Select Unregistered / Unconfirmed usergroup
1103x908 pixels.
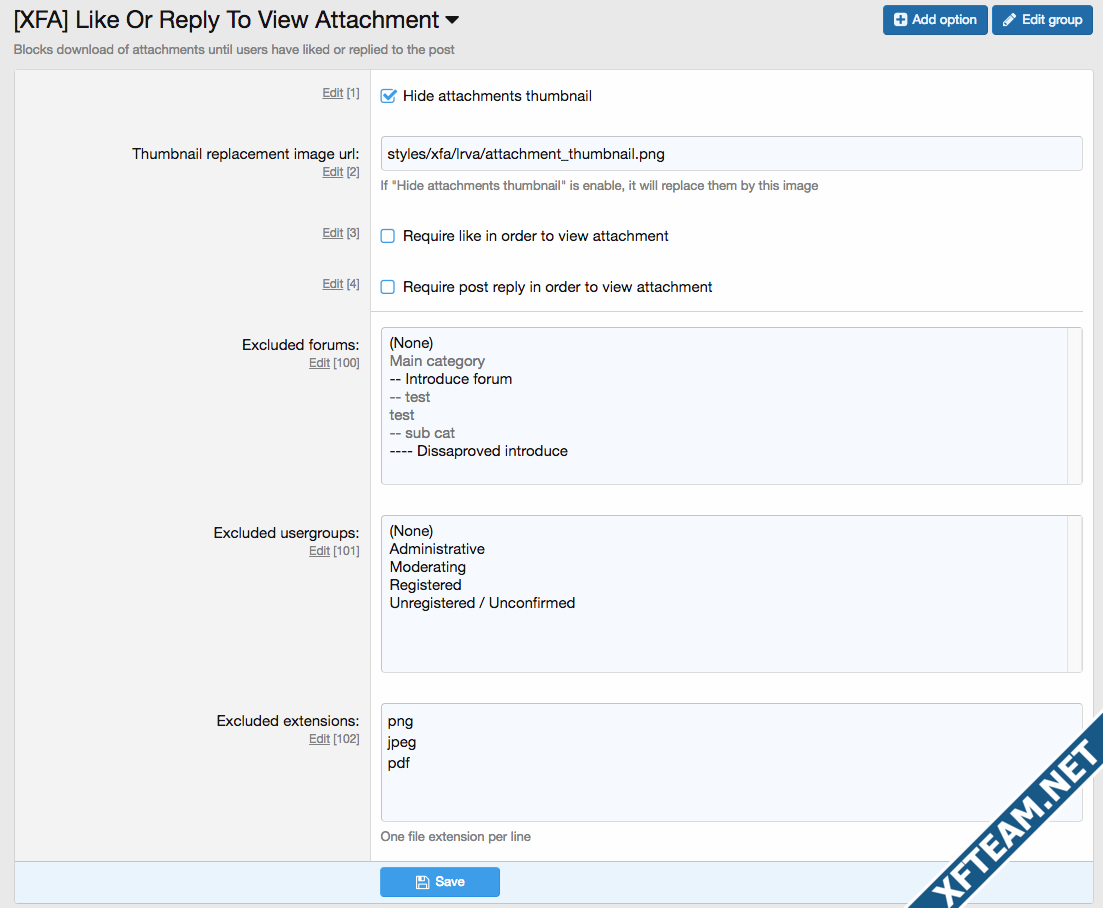click(x=483, y=603)
